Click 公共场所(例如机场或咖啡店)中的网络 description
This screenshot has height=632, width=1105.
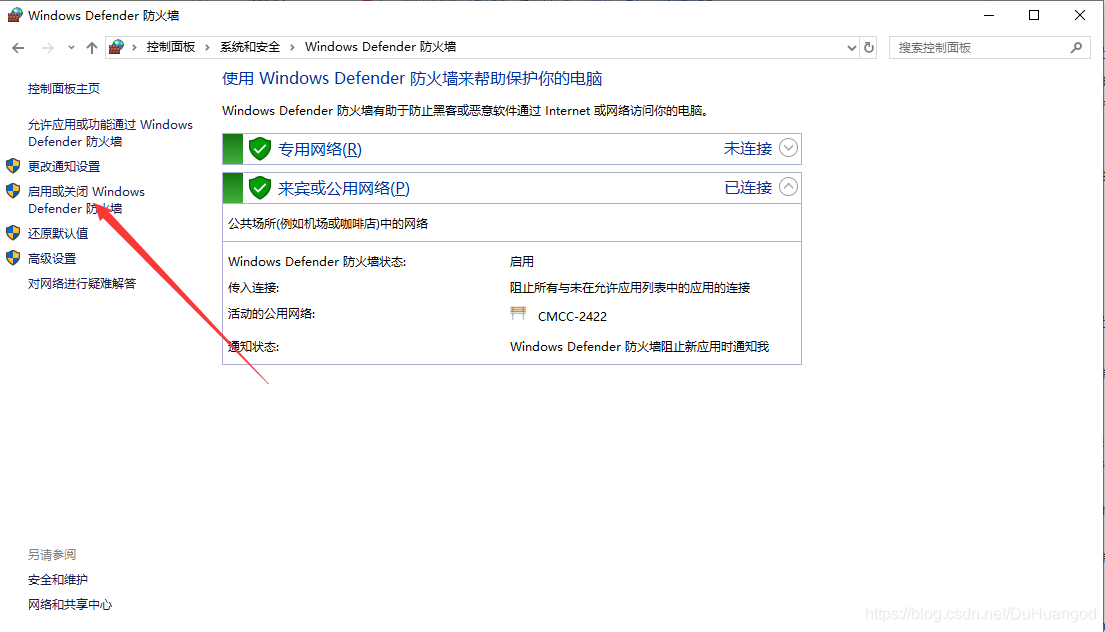328,223
